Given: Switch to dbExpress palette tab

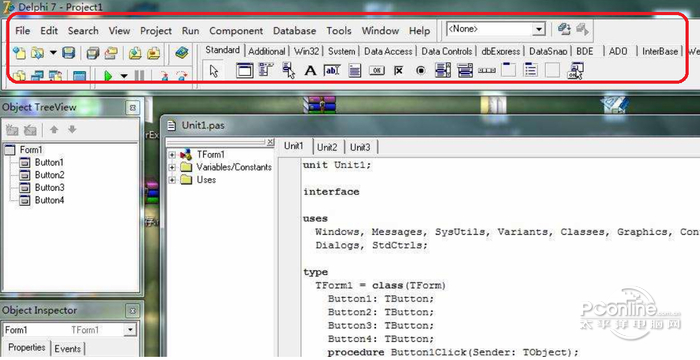Looking at the screenshot, I should pyautogui.click(x=500, y=51).
